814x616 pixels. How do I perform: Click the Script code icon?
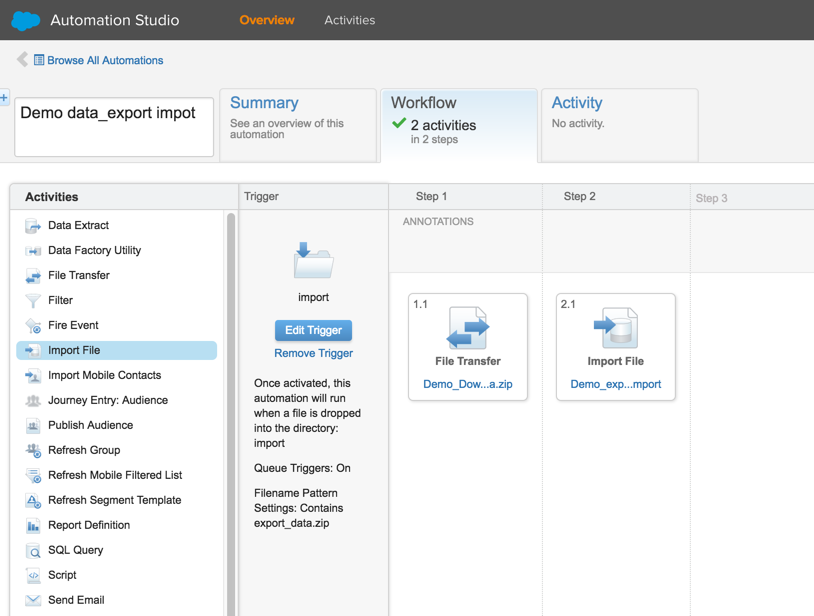(33, 575)
